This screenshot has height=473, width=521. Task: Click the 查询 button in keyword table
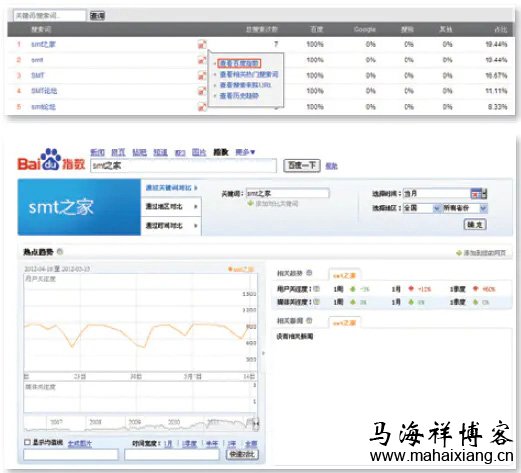point(97,16)
